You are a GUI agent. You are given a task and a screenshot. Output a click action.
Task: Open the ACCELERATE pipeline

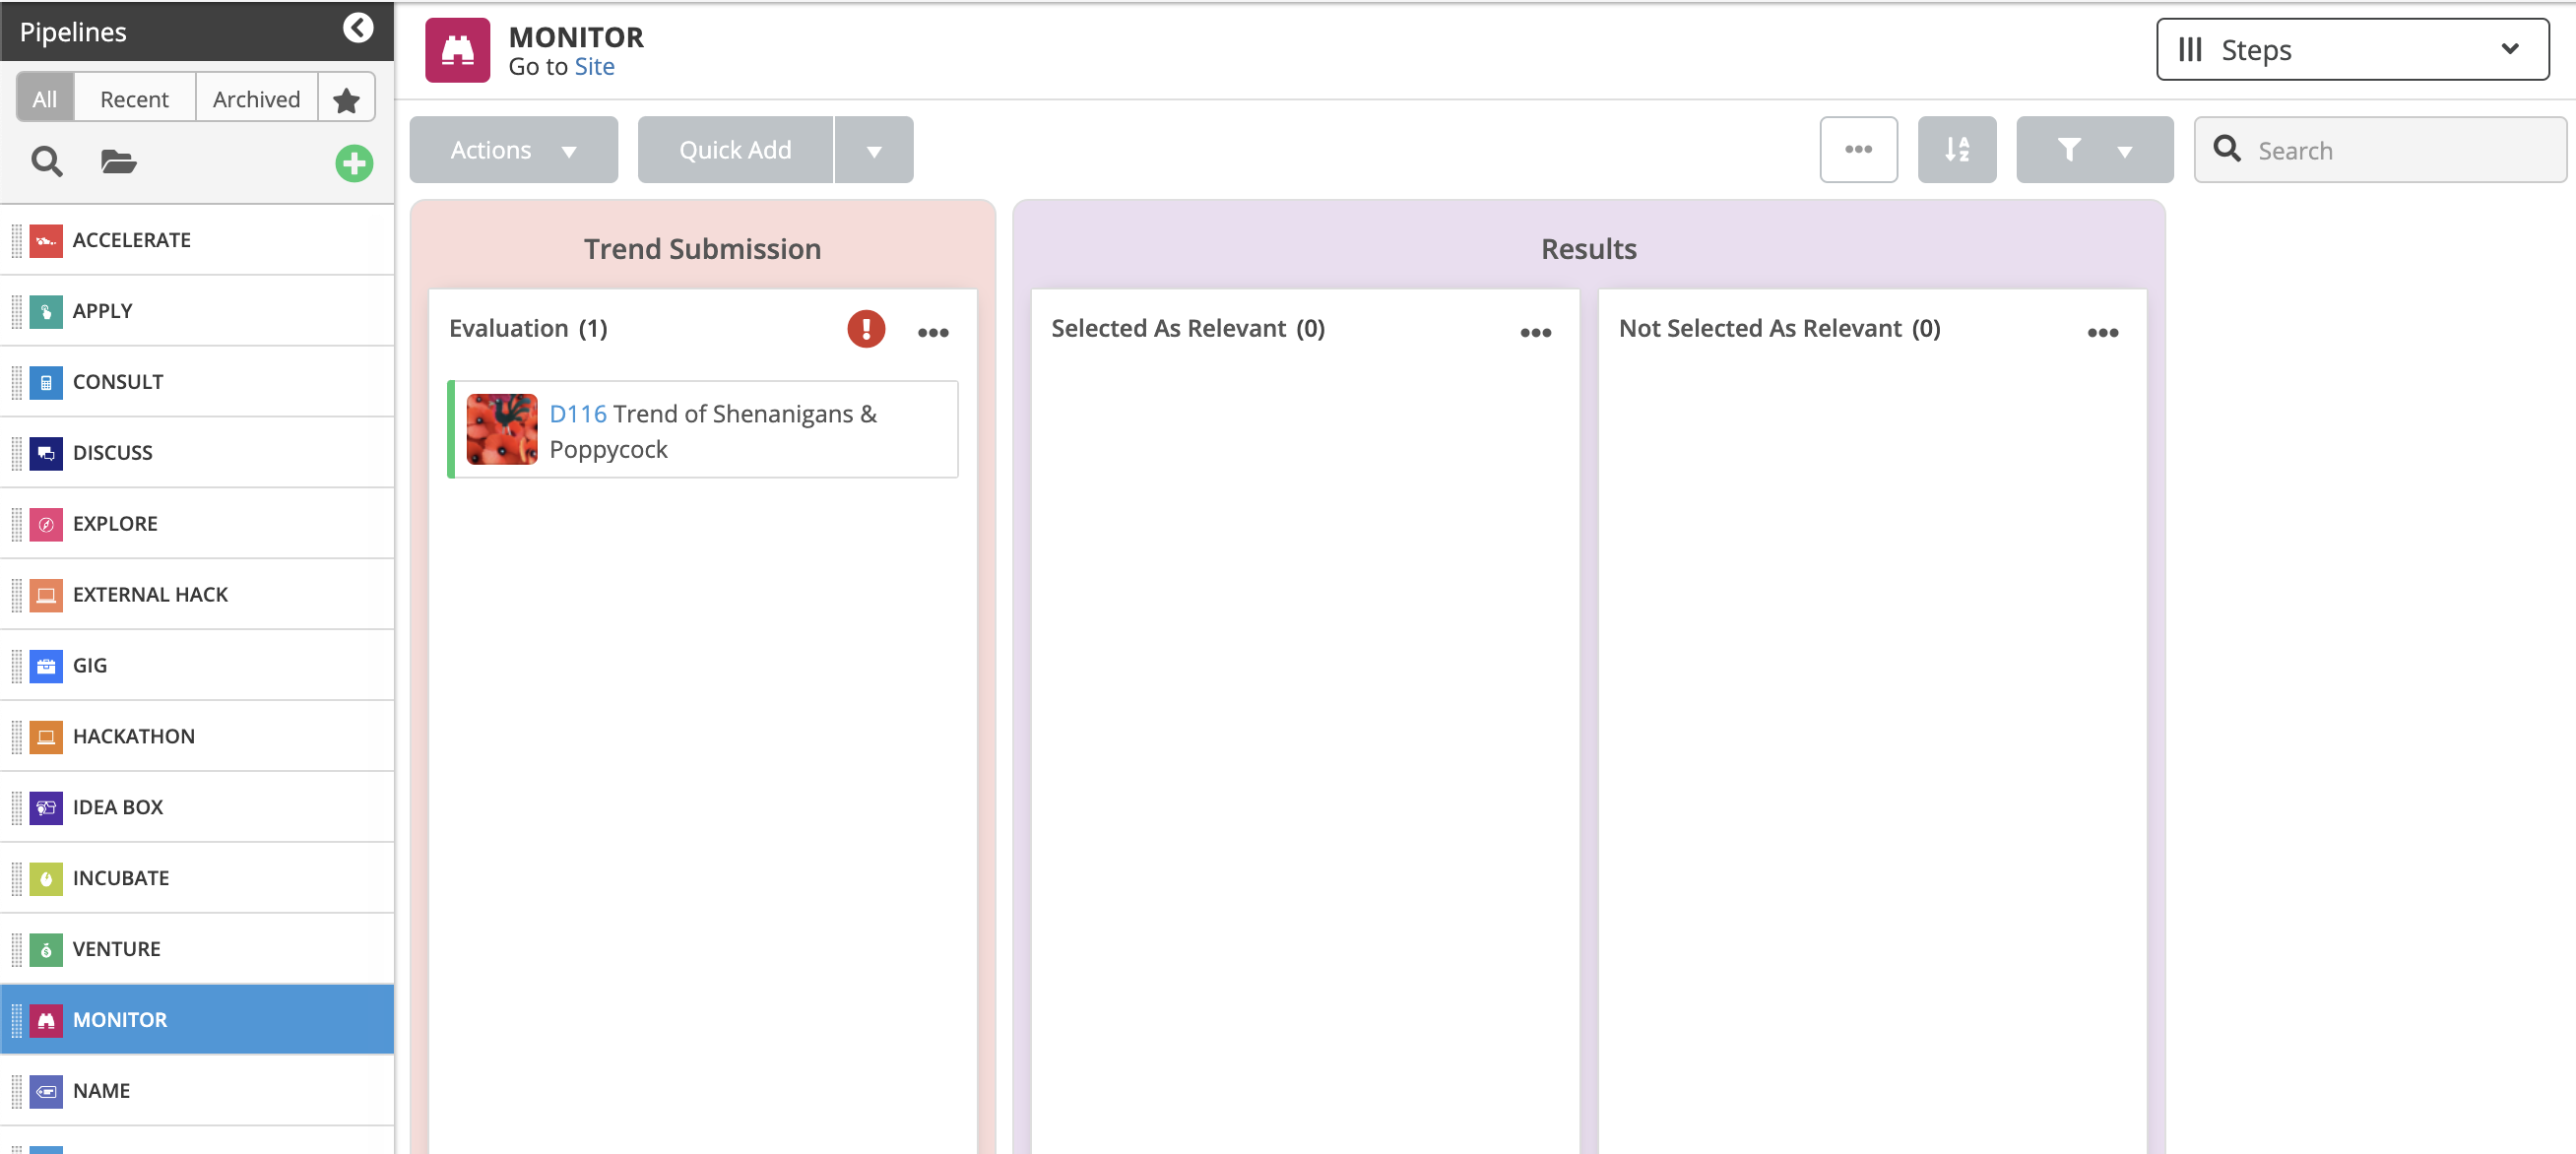click(x=198, y=241)
